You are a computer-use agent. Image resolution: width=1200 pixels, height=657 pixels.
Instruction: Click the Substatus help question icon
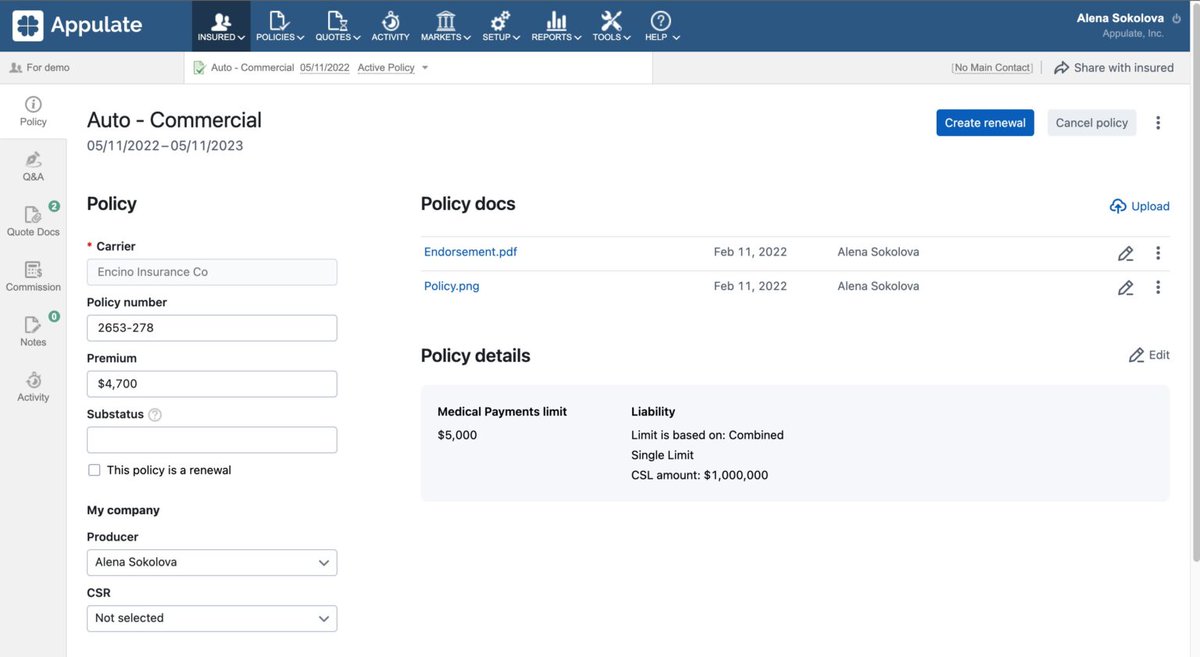[155, 415]
